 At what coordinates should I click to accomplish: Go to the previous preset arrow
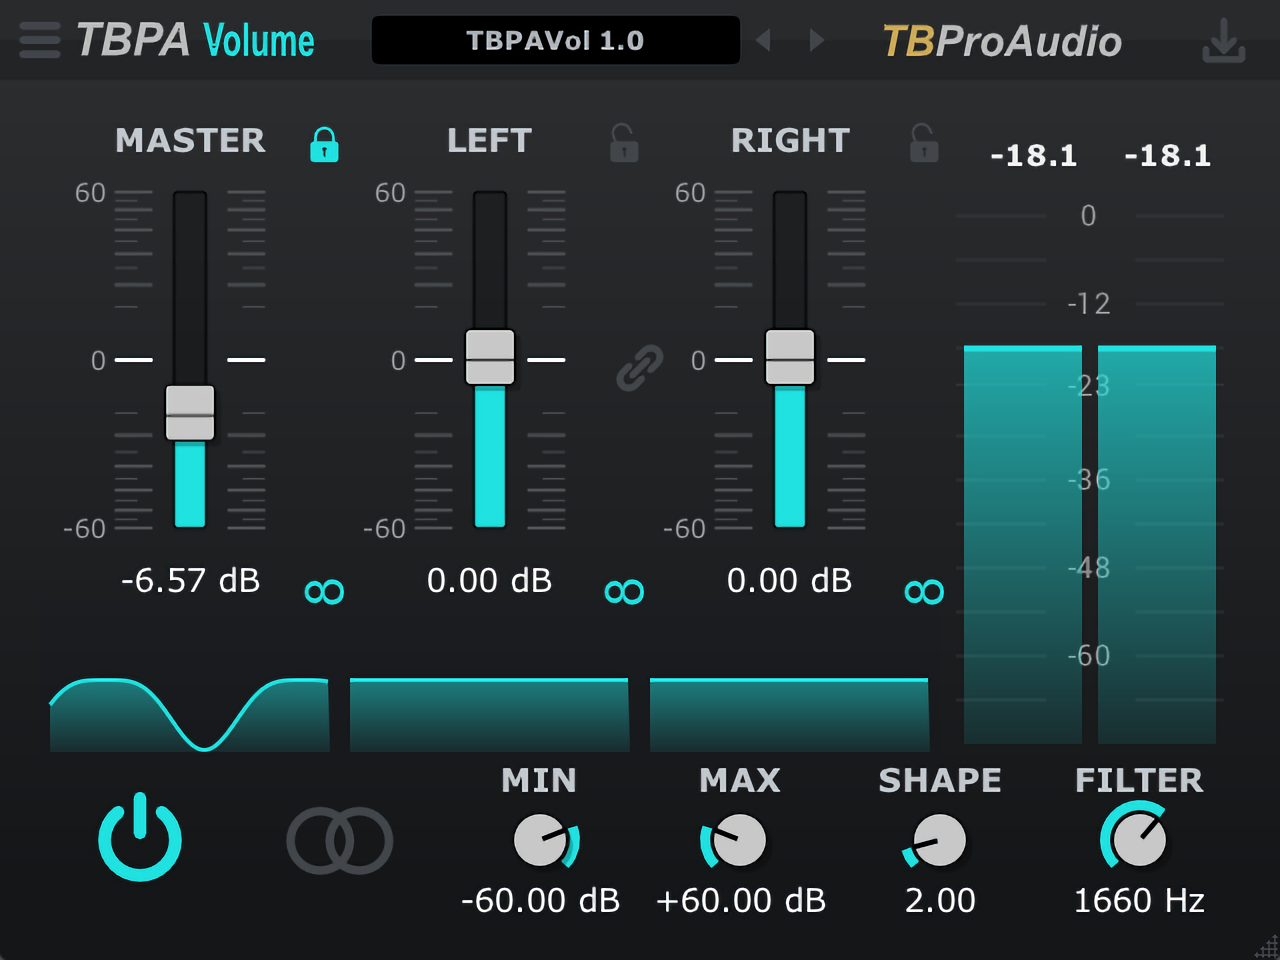click(764, 40)
